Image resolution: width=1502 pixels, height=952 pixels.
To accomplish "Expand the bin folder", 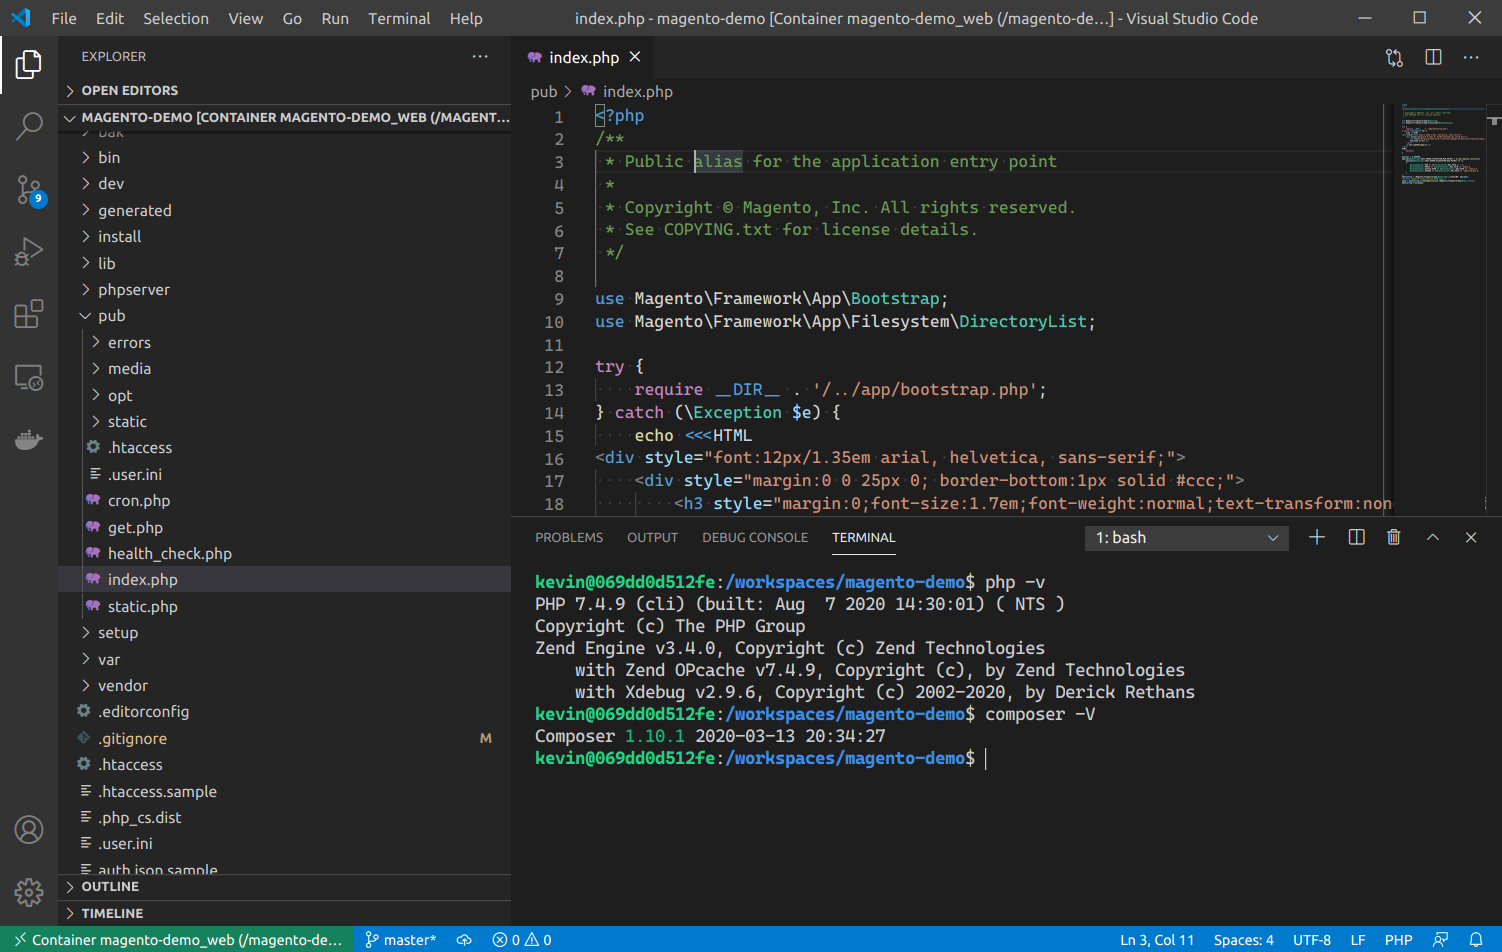I will [x=285, y=158].
